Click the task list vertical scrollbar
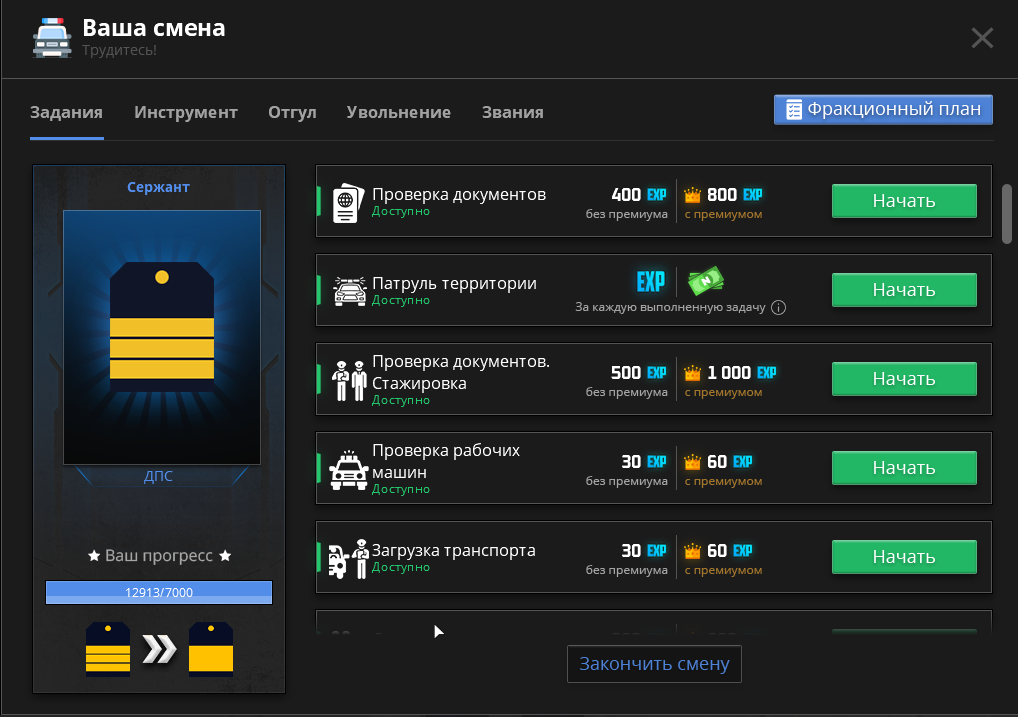The width and height of the screenshot is (1018, 717). (x=1007, y=214)
